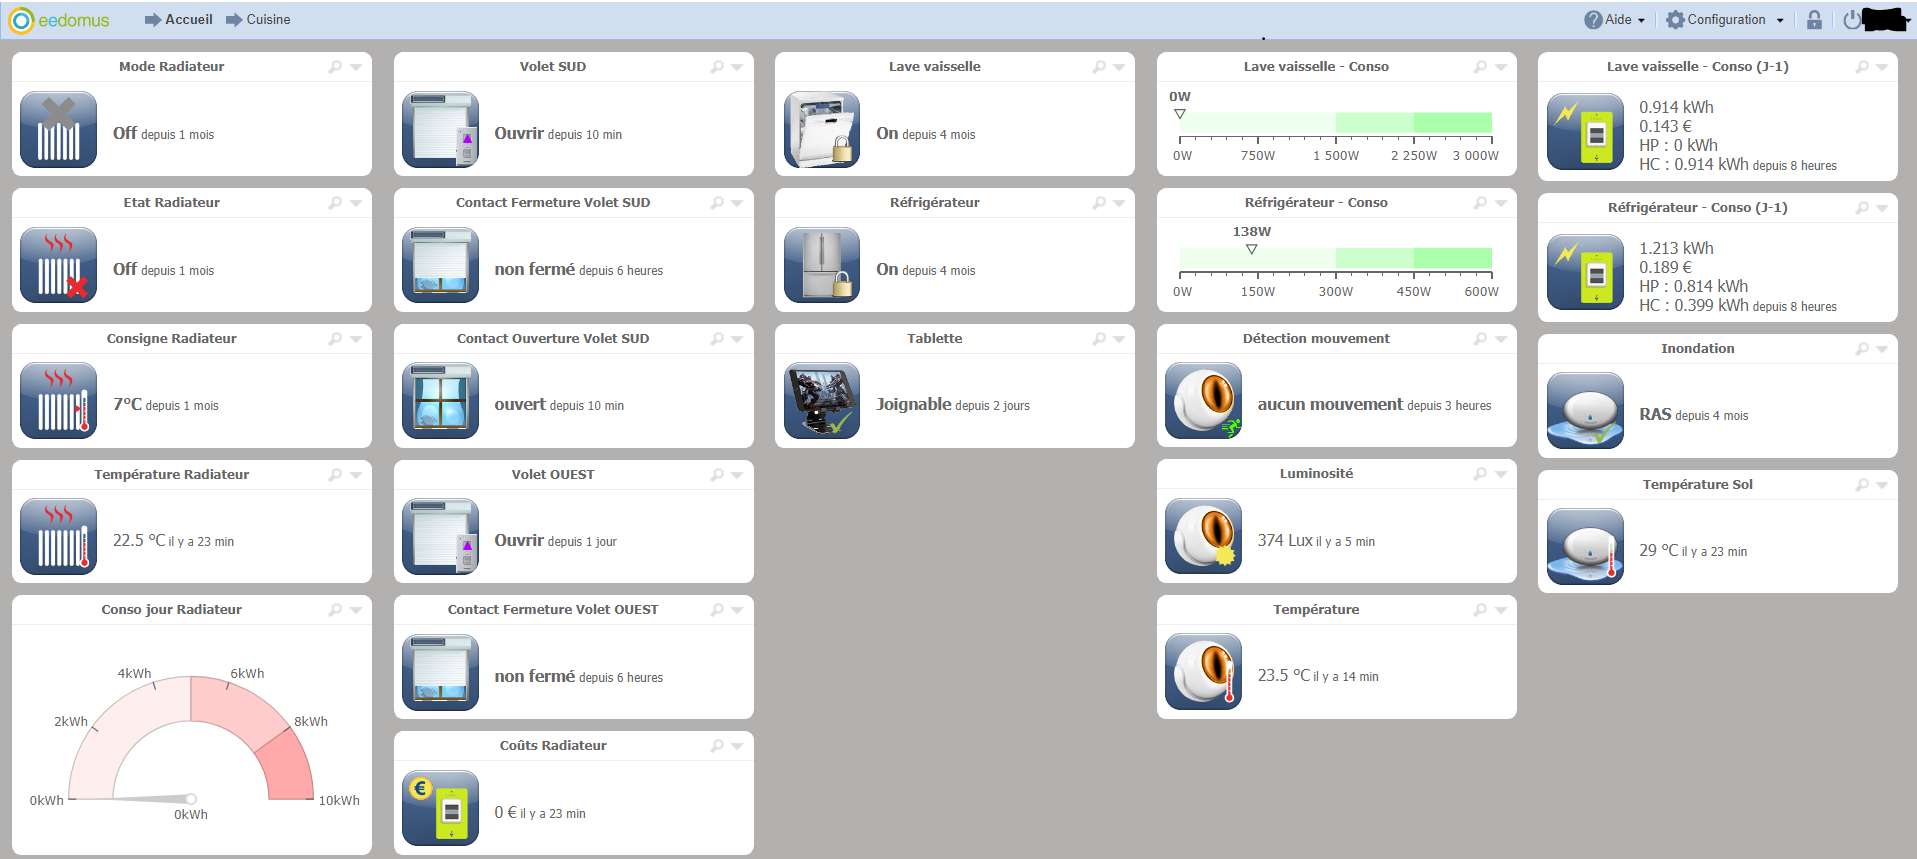Viewport: 1917px width, 859px height.
Task: Click the Réfrigérateur - Conso power gauge bar
Action: click(1335, 258)
